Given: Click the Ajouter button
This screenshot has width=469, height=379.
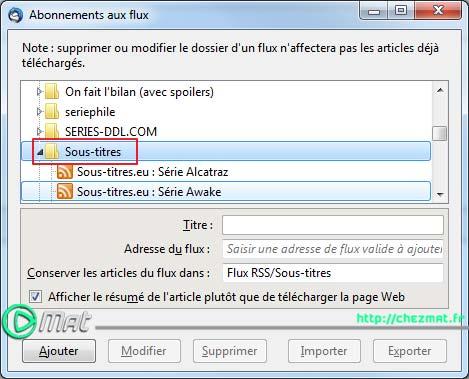Looking at the screenshot, I should pyautogui.click(x=59, y=351).
